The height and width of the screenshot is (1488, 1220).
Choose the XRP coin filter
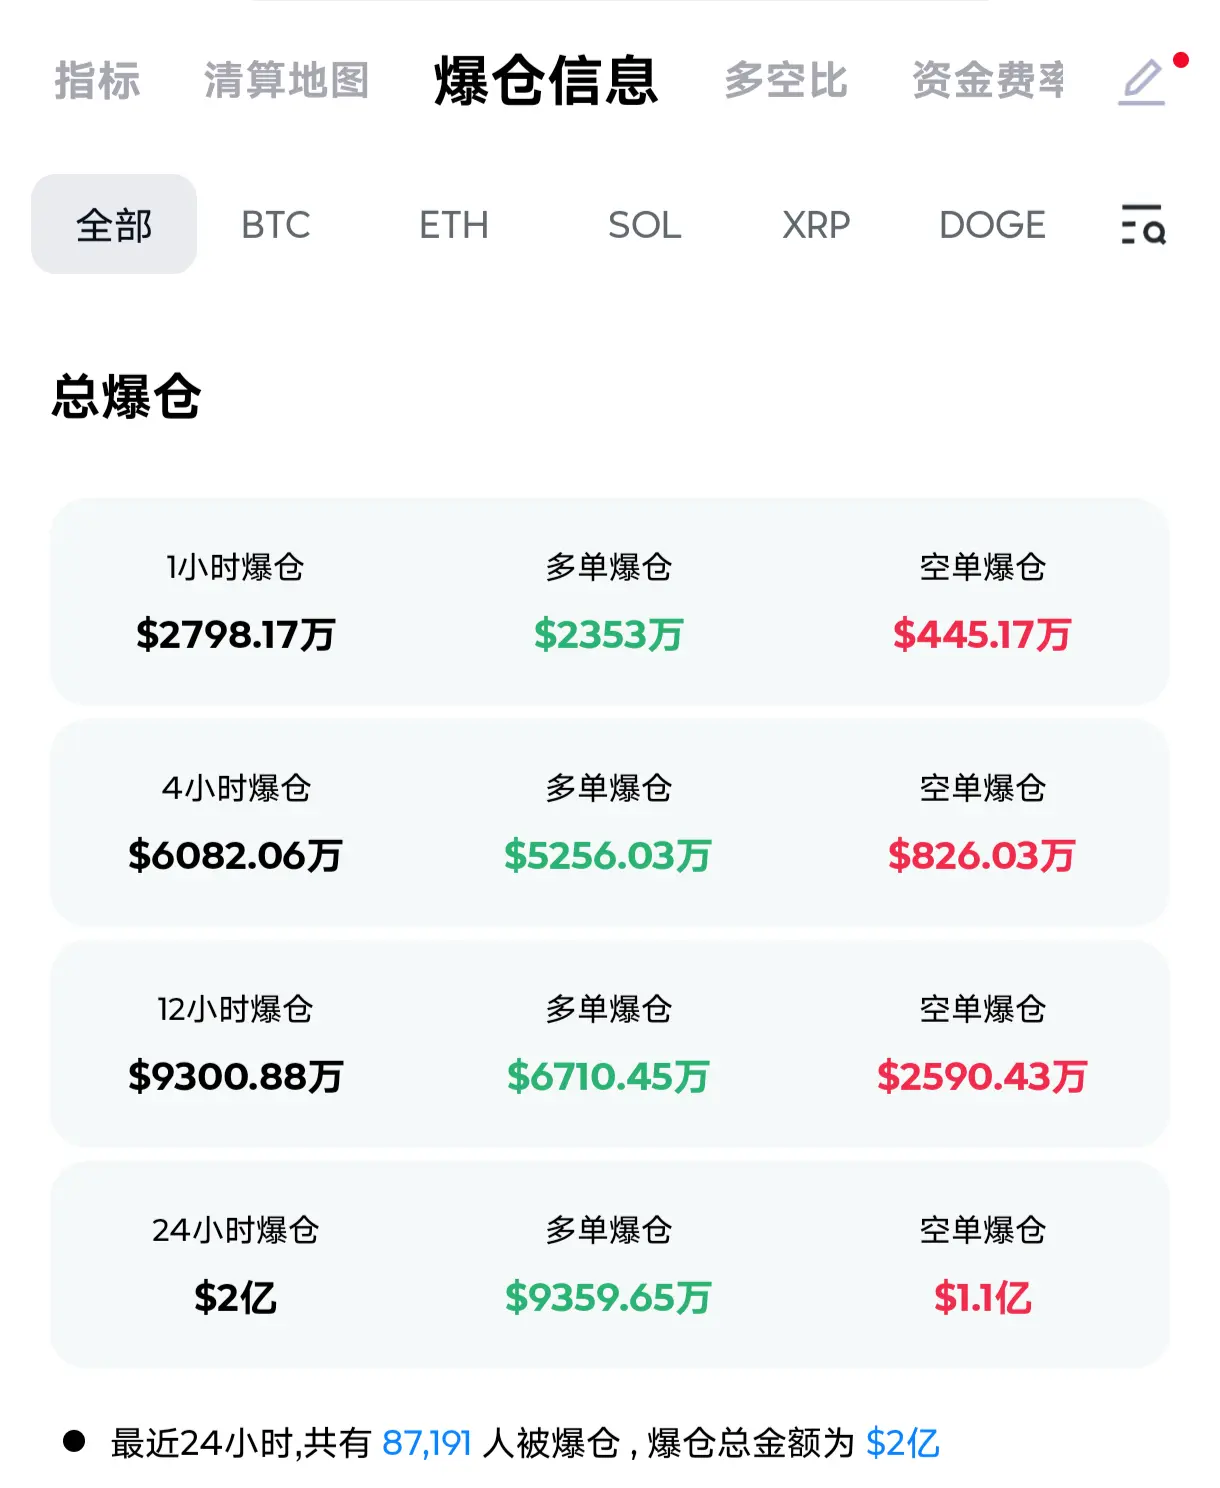point(816,225)
